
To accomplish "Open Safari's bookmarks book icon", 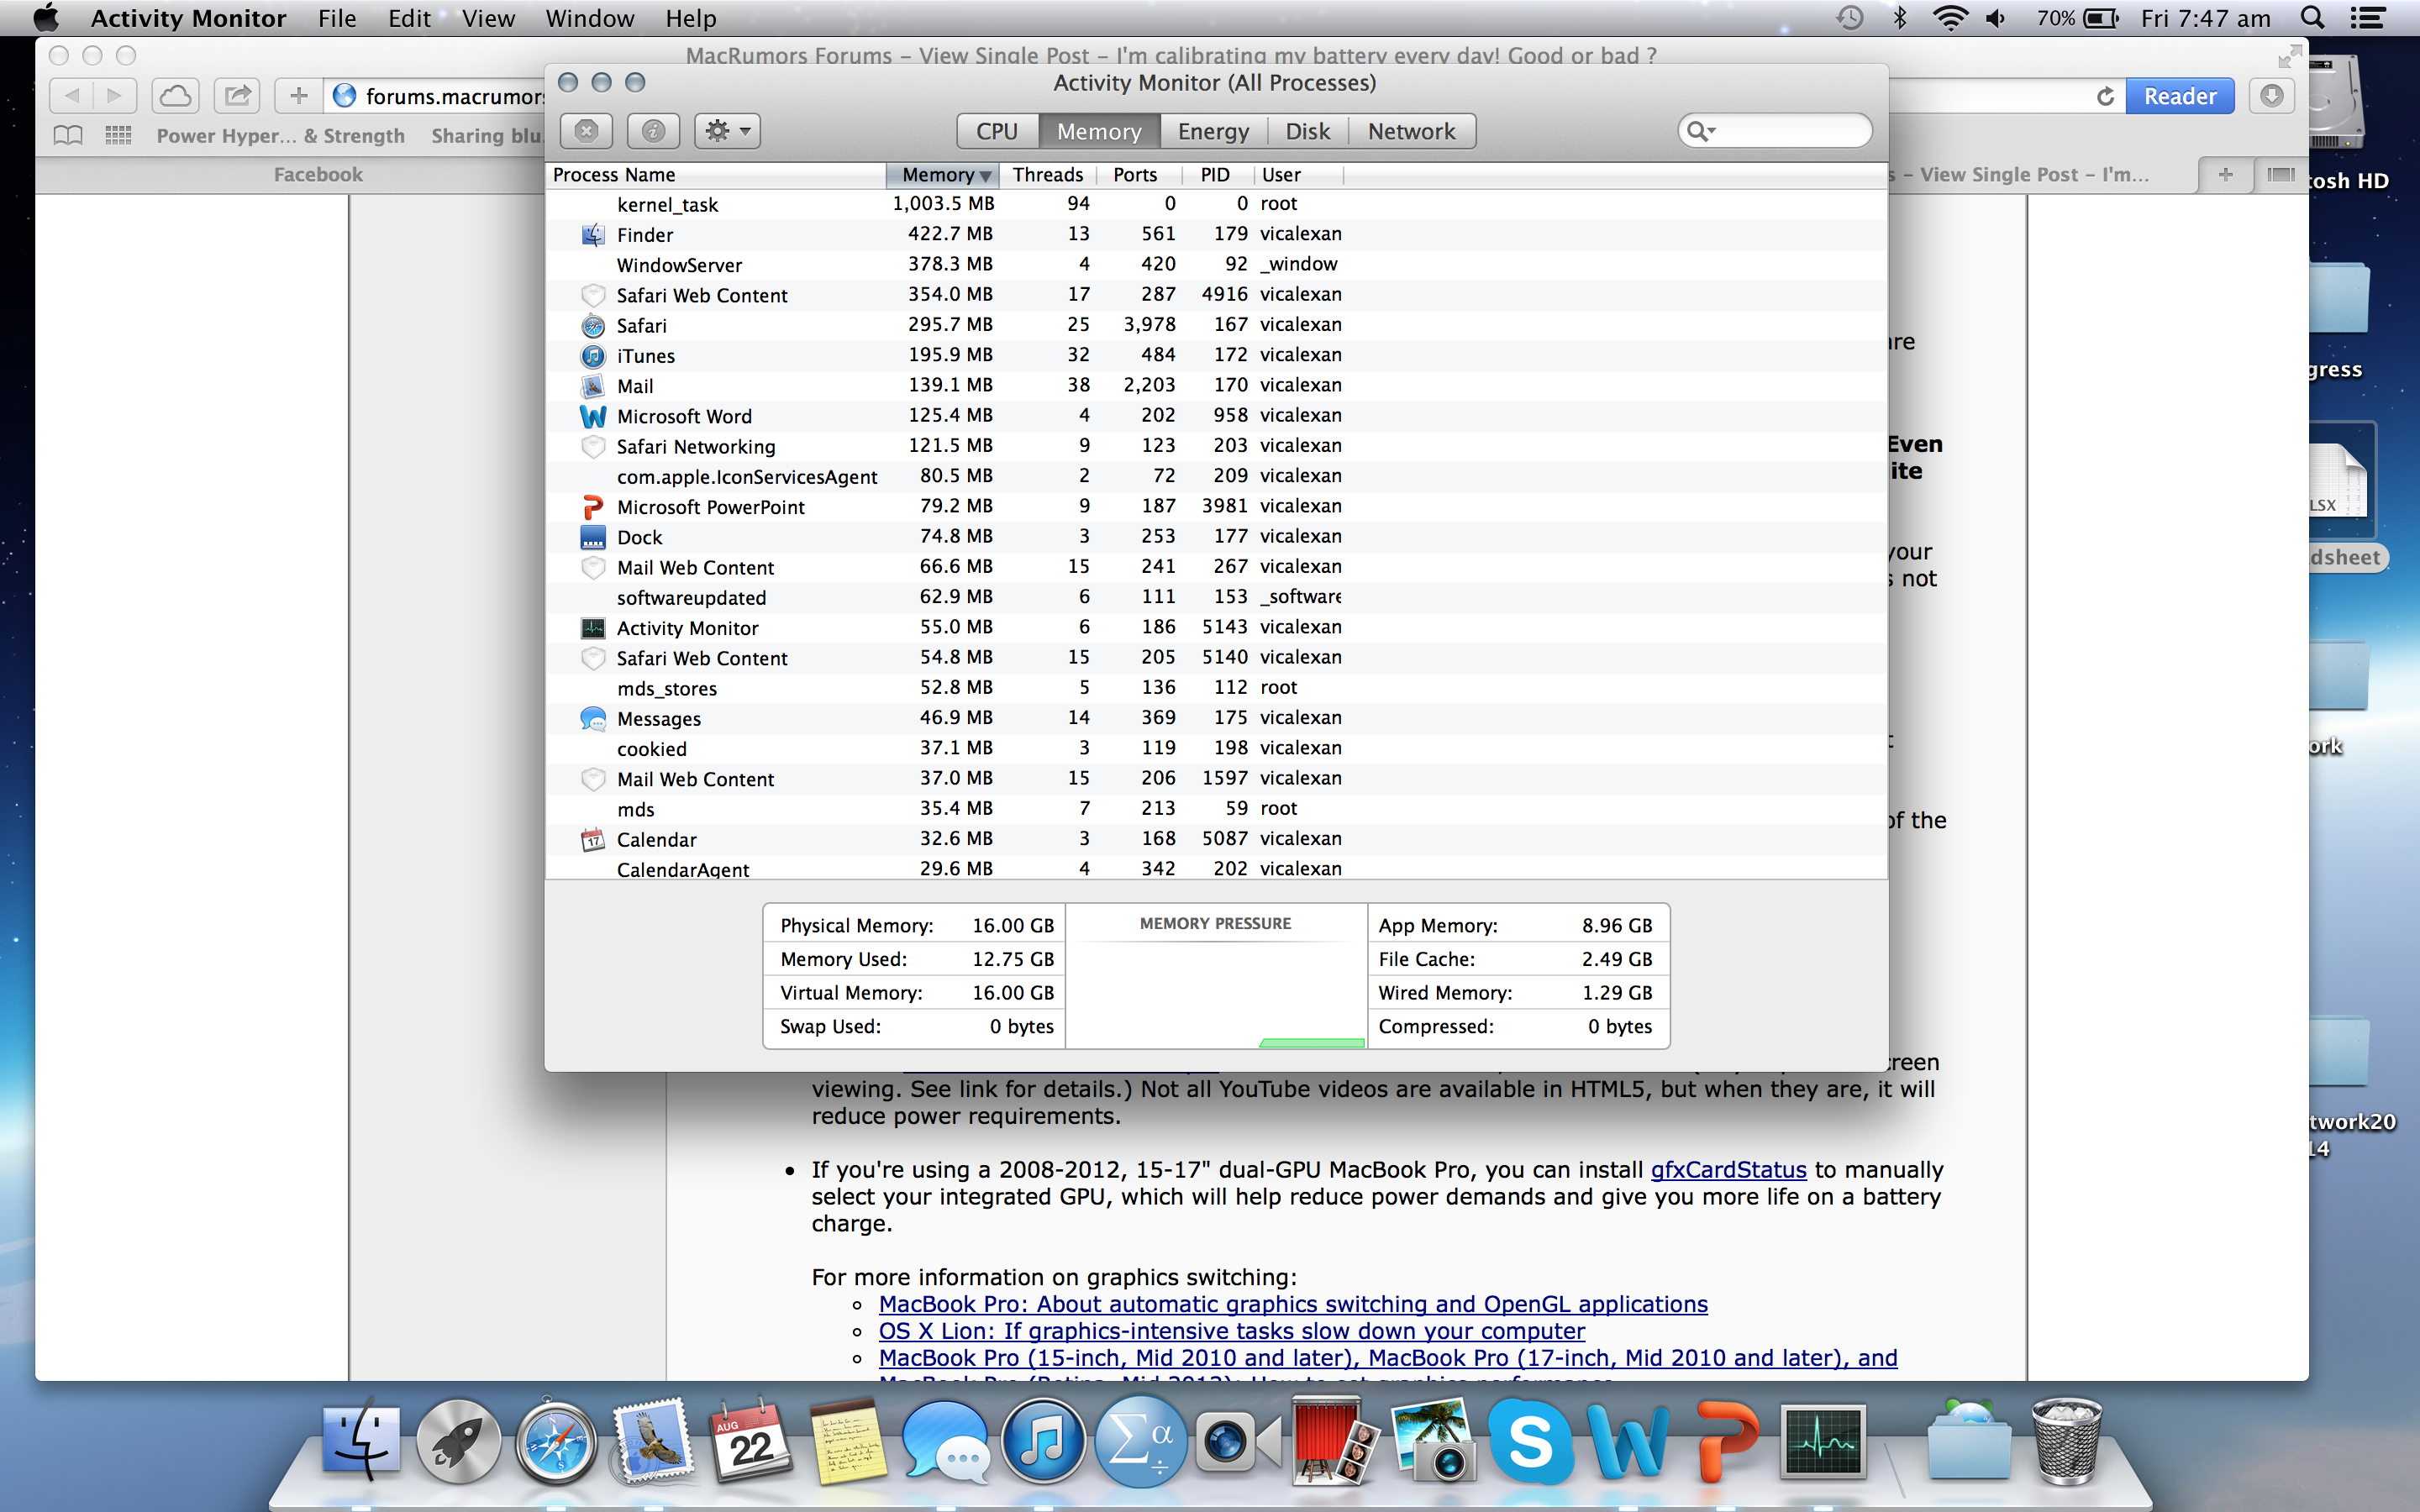I will click(x=68, y=135).
